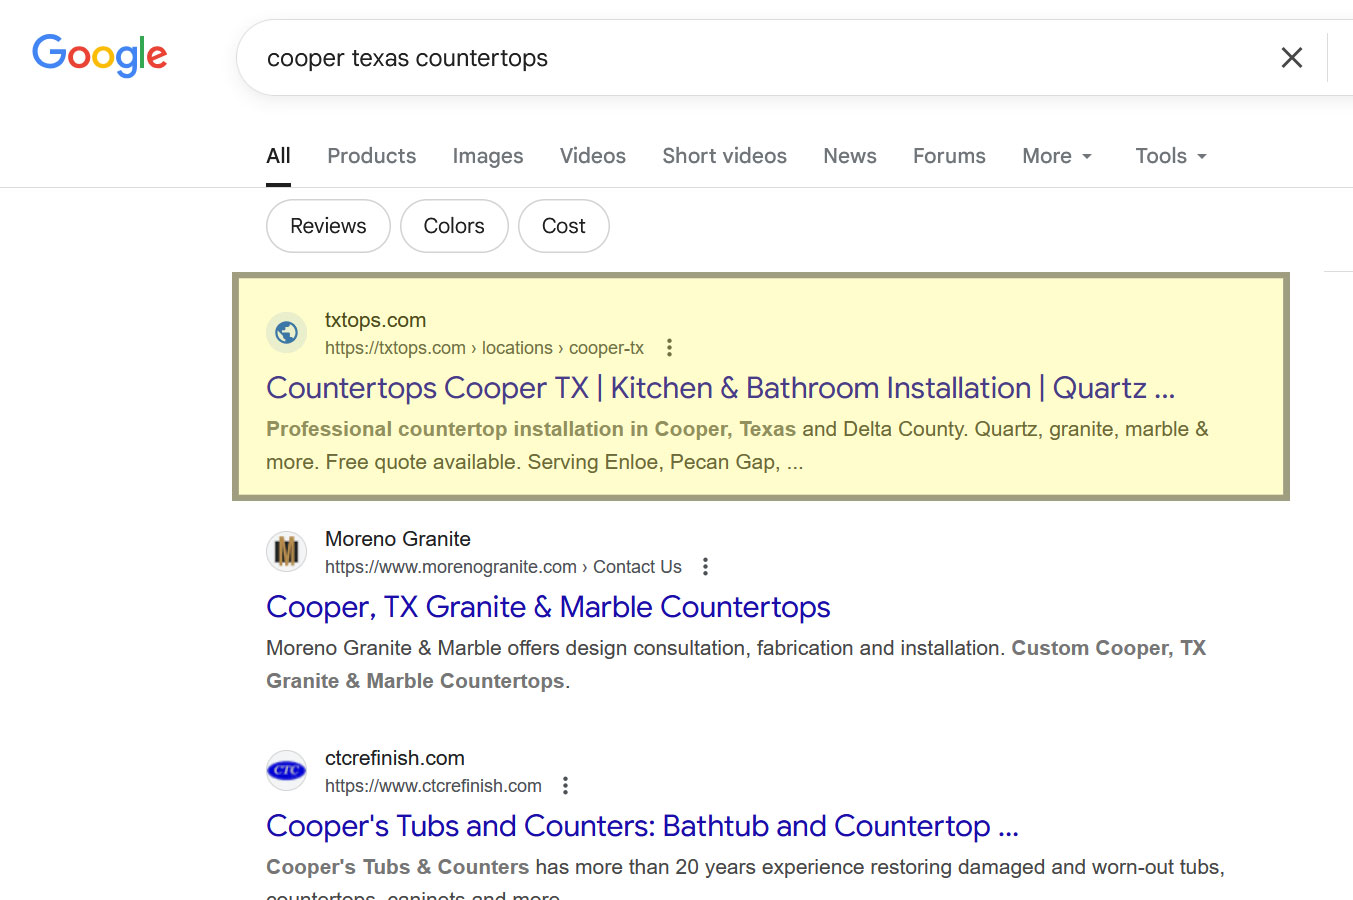Apply the Cost search filter
The width and height of the screenshot is (1353, 900).
tap(563, 226)
